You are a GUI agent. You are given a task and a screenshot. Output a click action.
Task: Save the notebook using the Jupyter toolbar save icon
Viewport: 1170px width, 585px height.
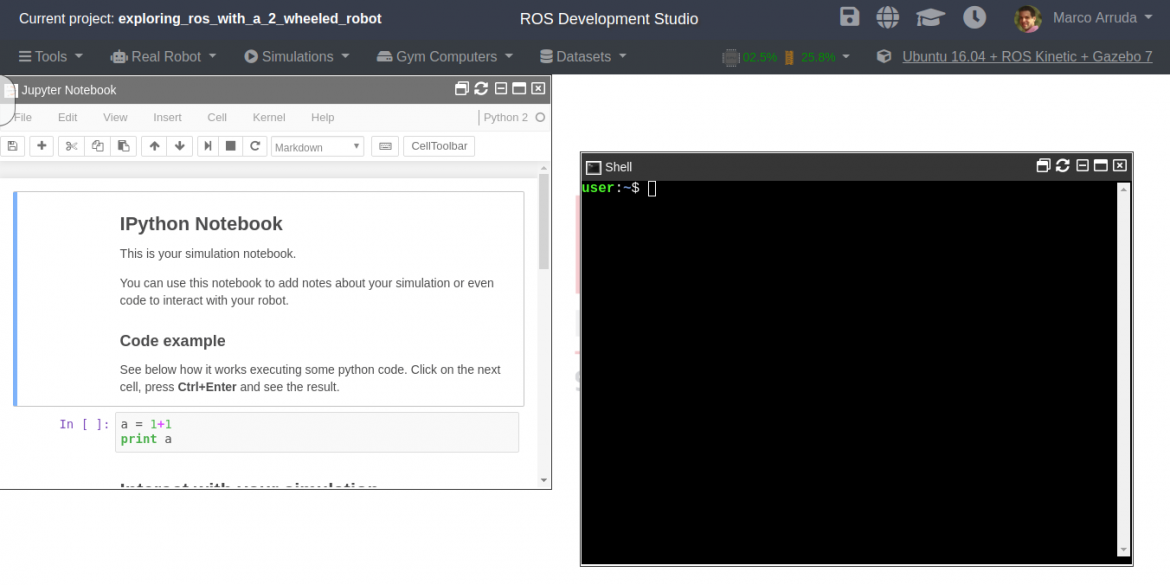click(x=13, y=146)
